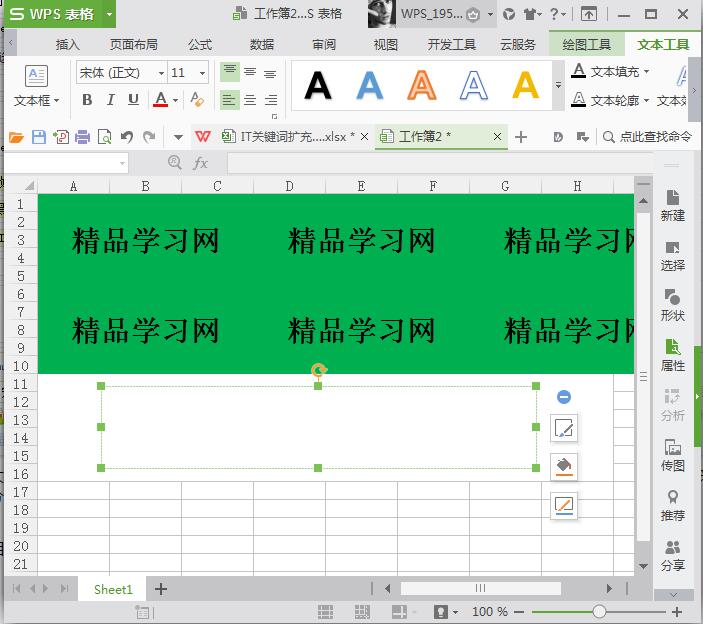703x624 pixels.
Task: Select center horizontal text alignment
Action: [x=250, y=100]
